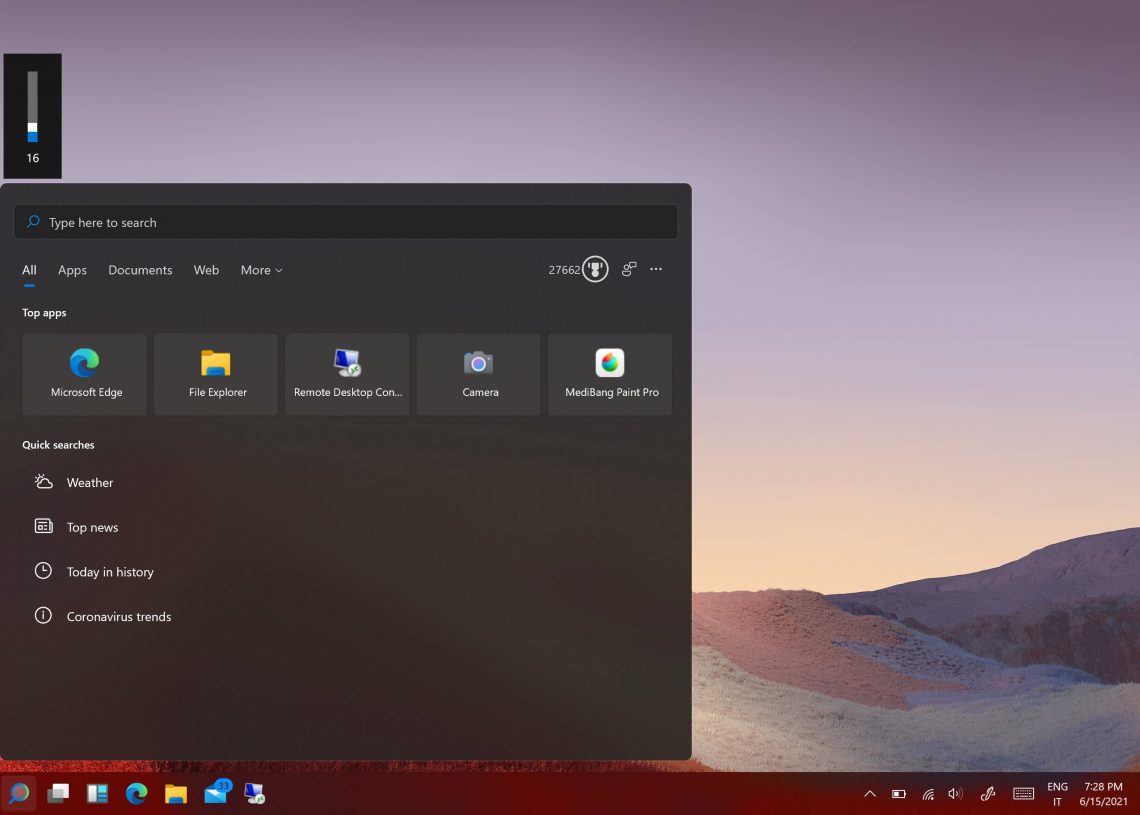
Task: Open the Camera app
Action: coord(478,373)
